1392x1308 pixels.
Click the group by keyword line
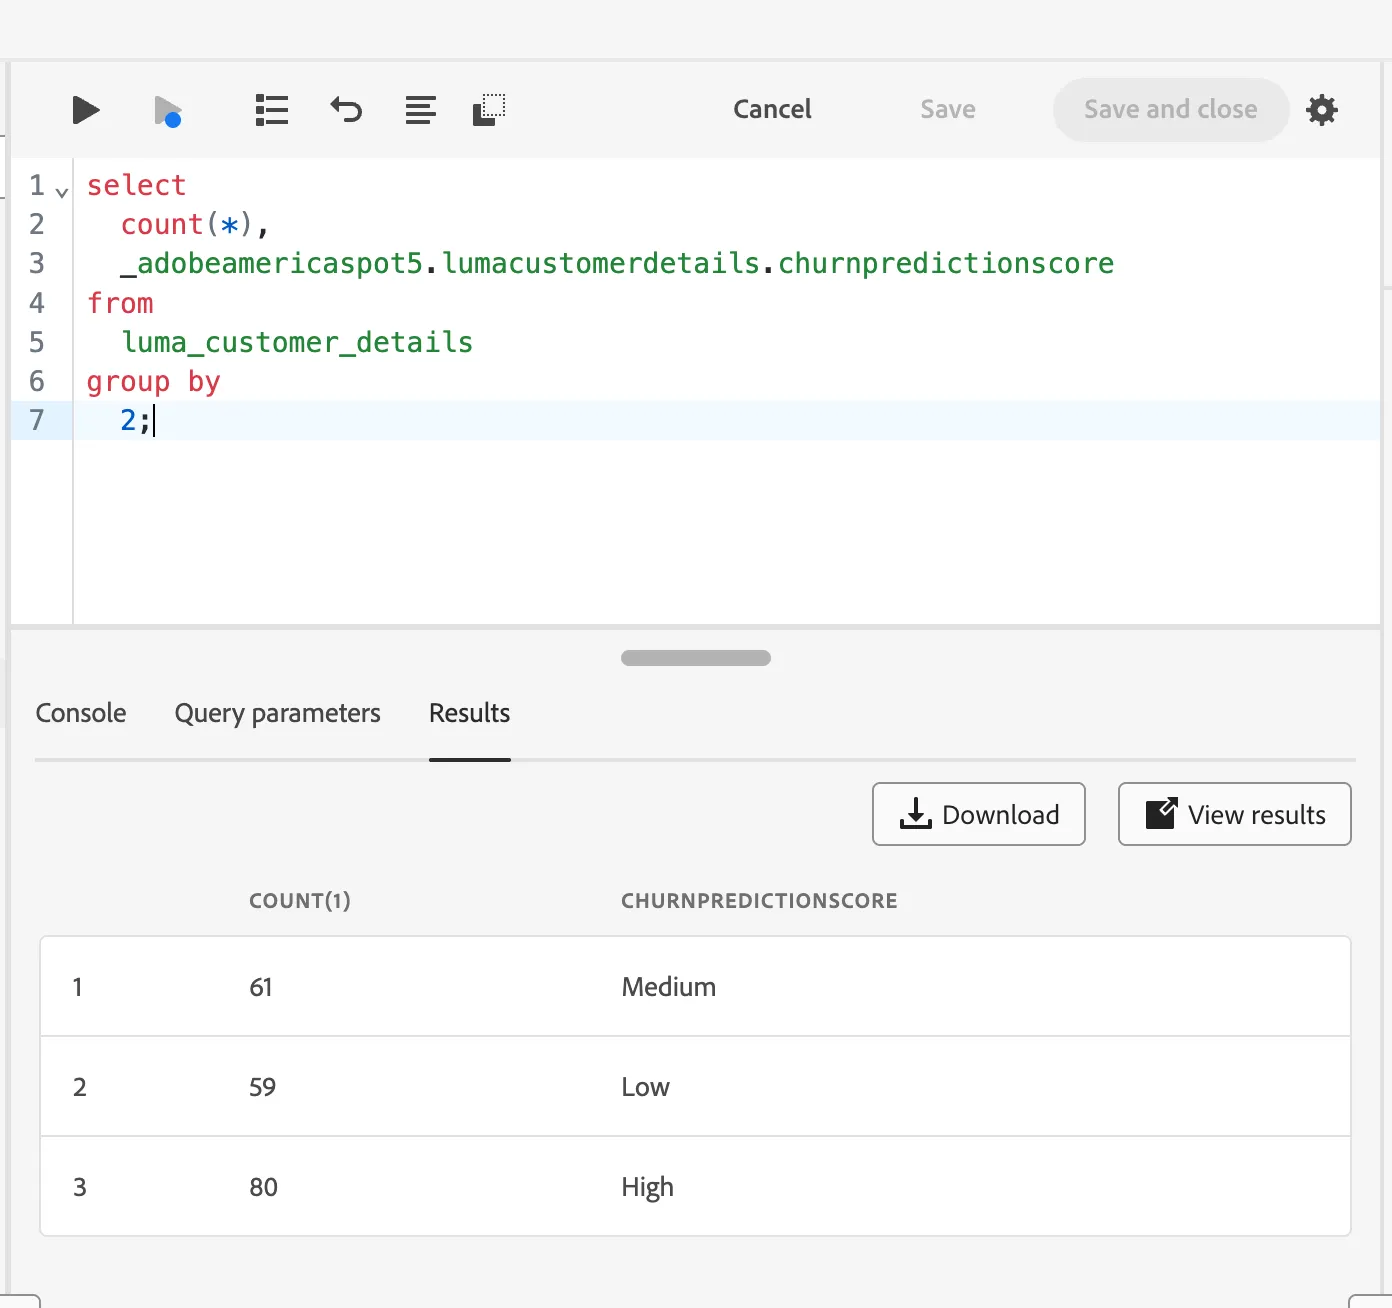coord(154,381)
